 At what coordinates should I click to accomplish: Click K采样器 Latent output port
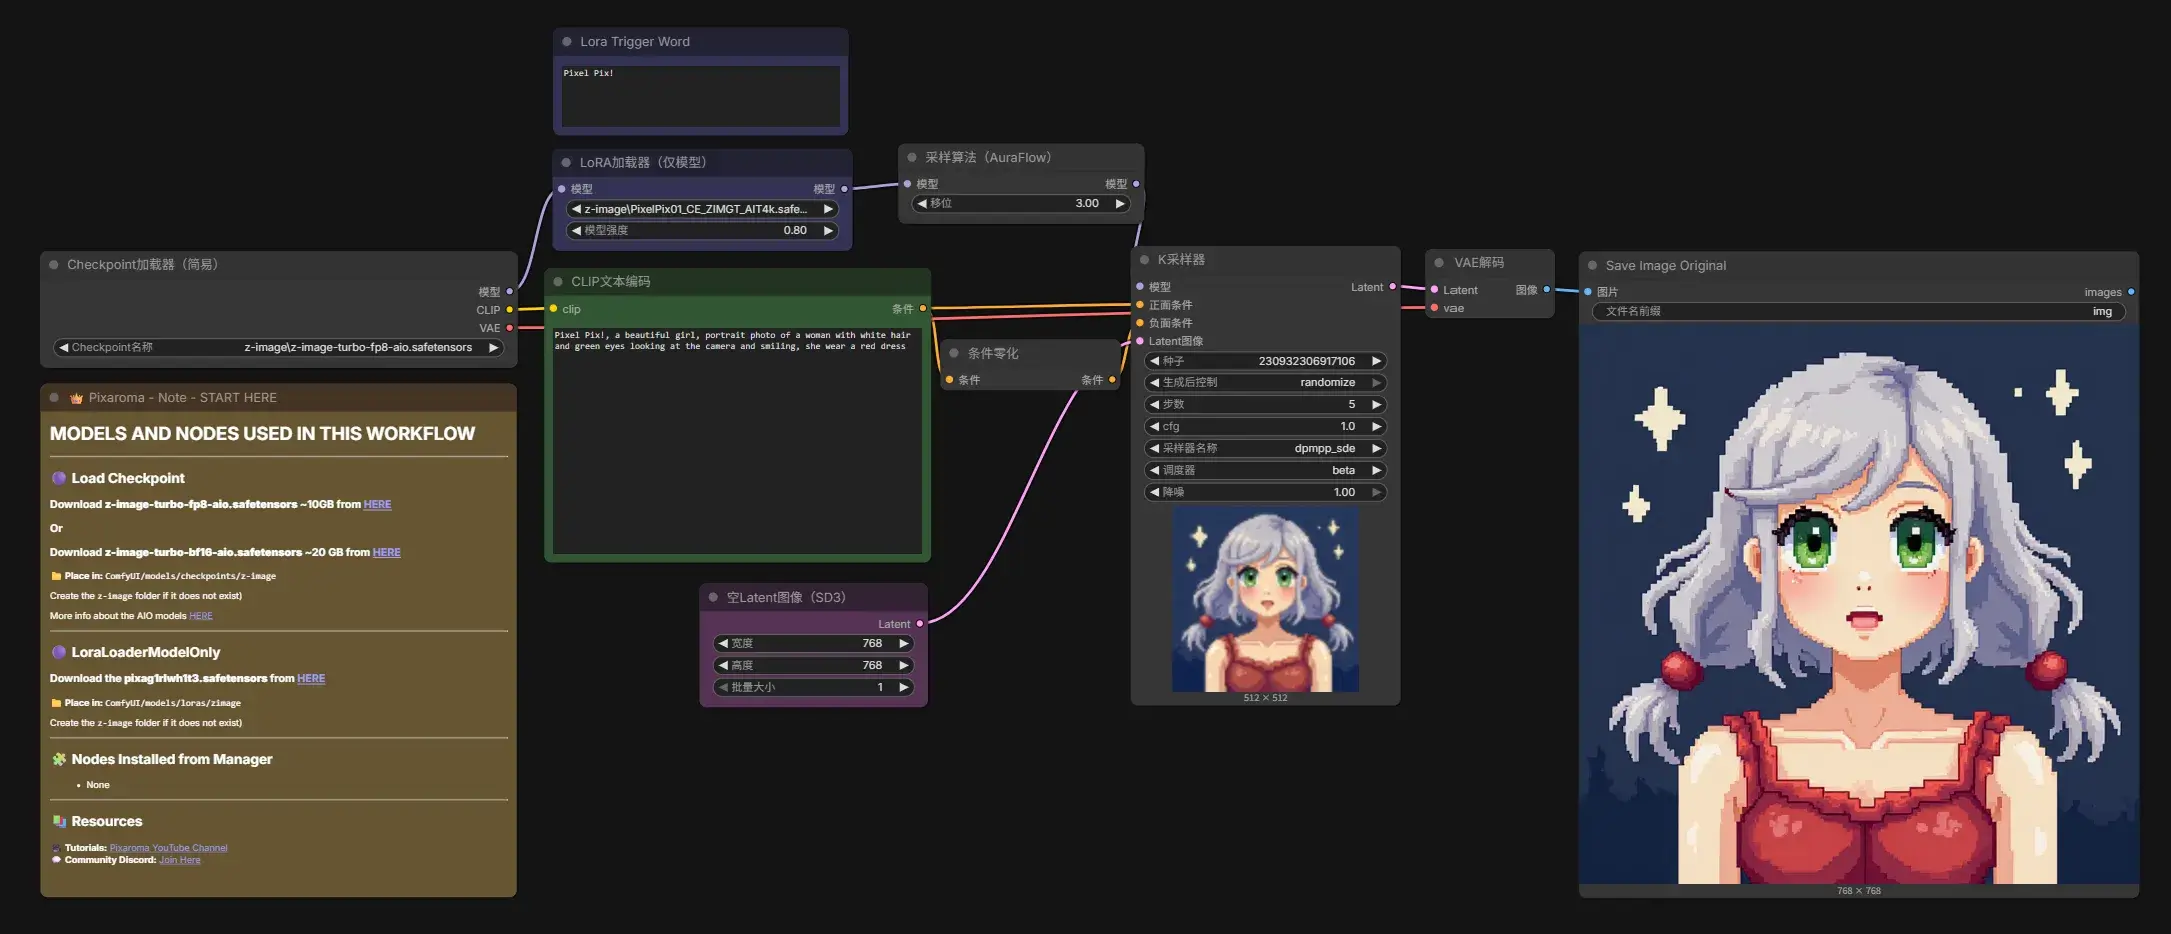click(x=1392, y=287)
